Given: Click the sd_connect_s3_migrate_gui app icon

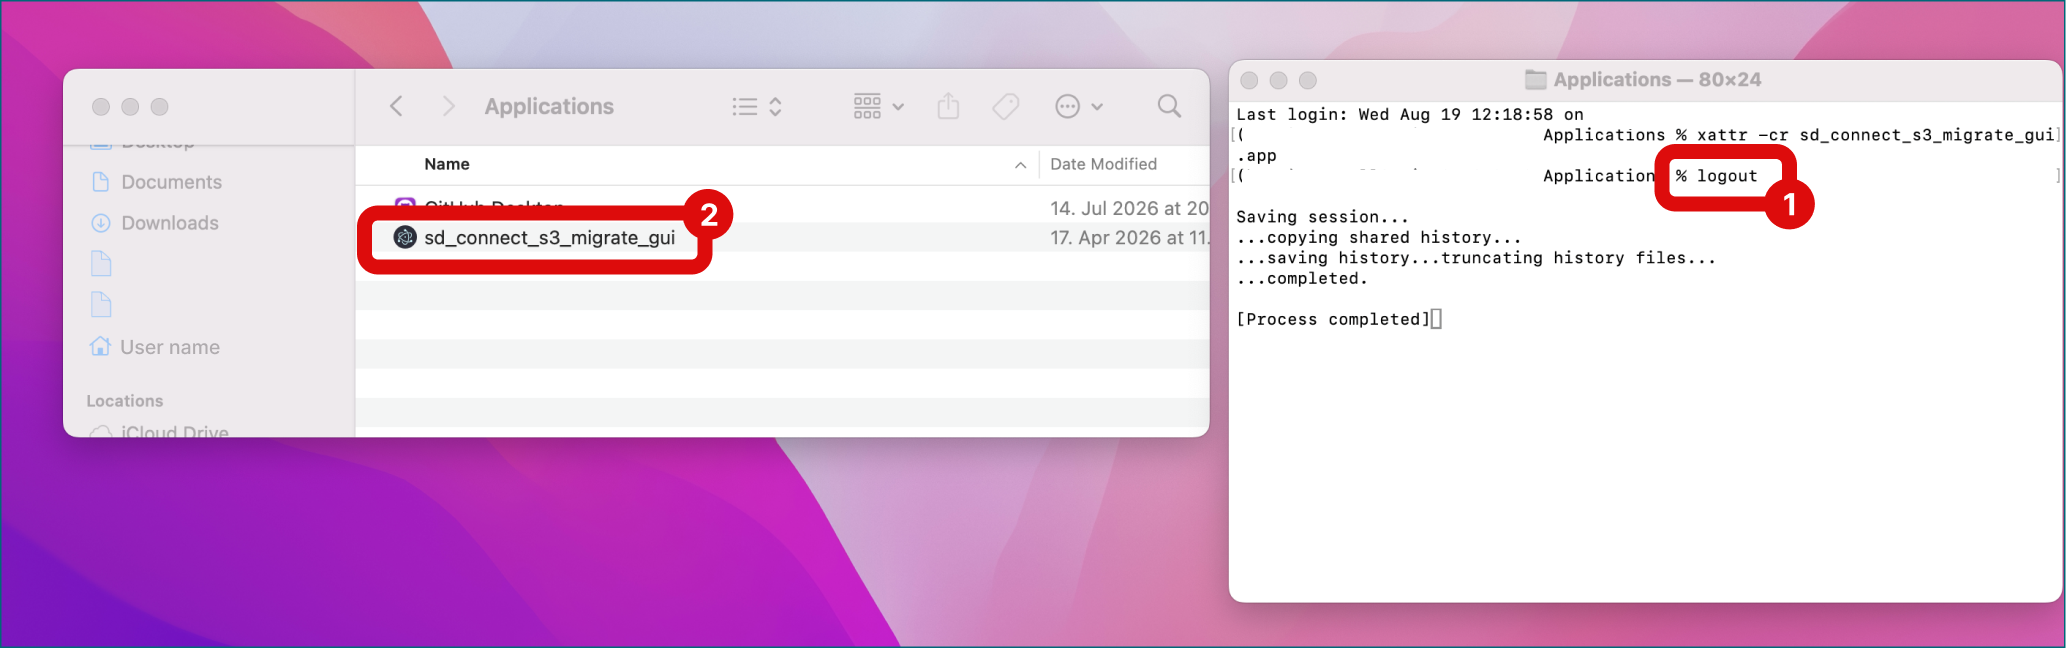Looking at the screenshot, I should pyautogui.click(x=405, y=237).
